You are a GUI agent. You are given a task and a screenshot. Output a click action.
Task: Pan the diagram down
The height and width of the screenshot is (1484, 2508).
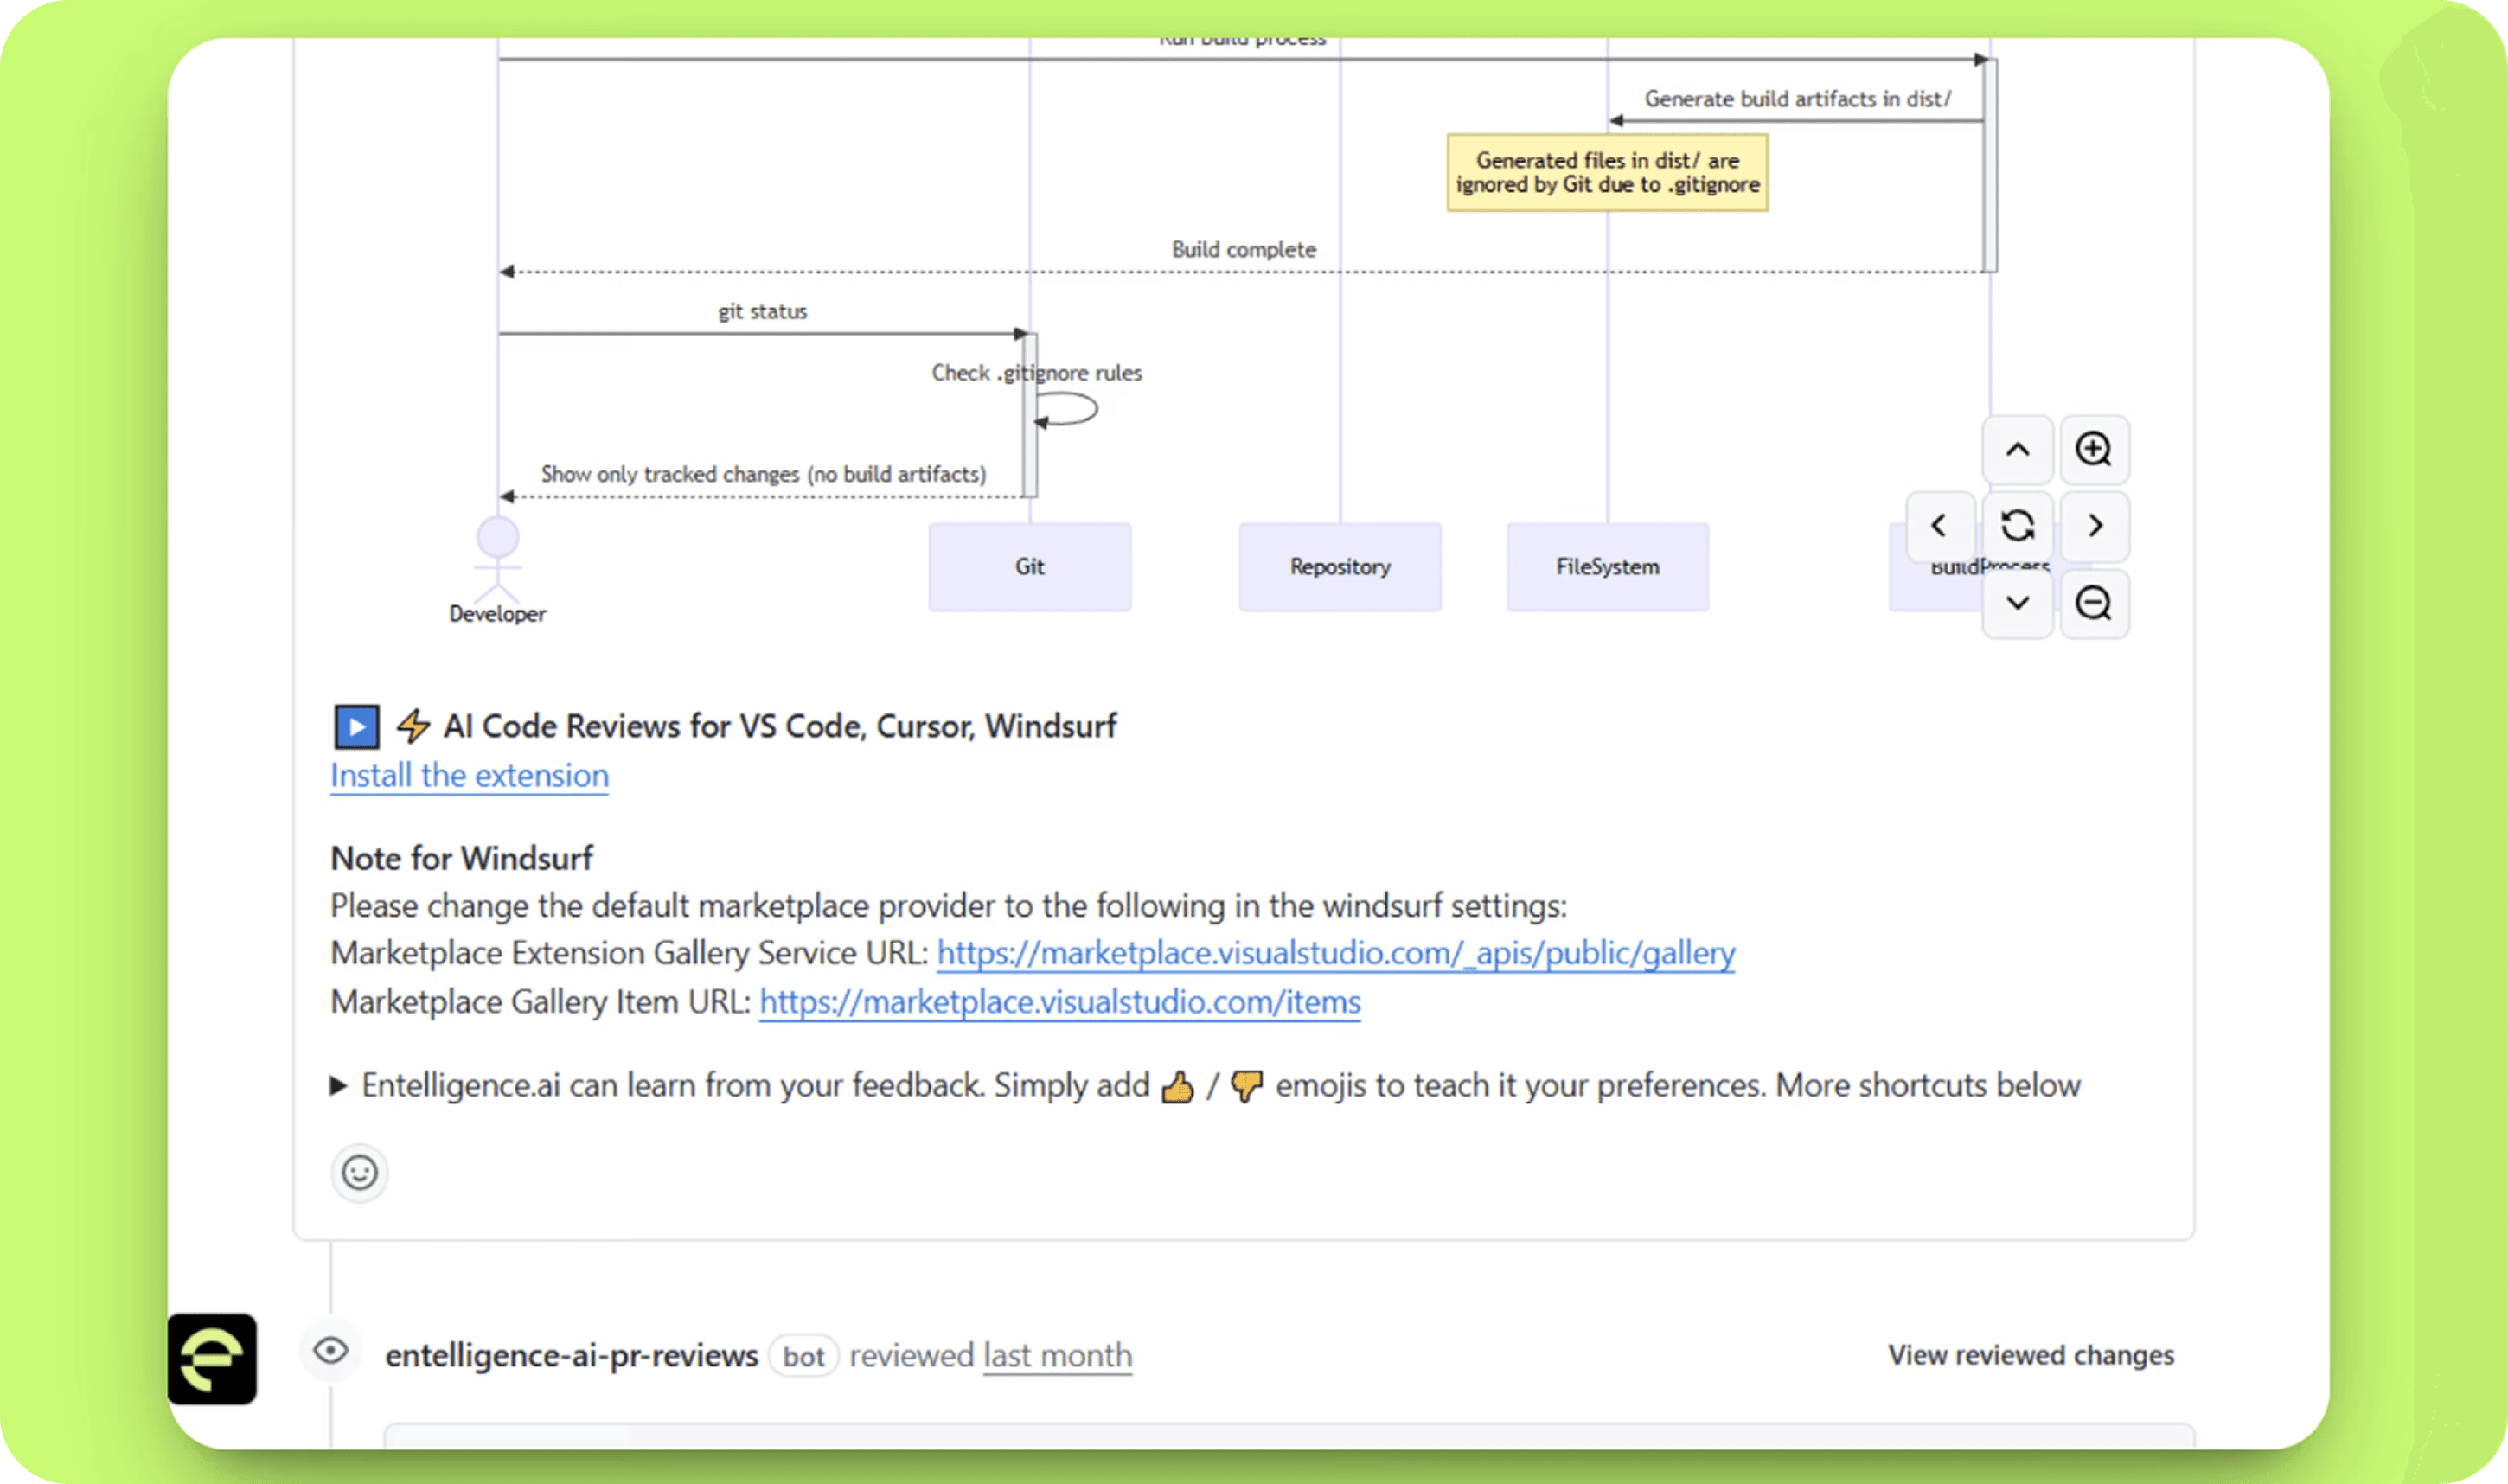(2017, 603)
